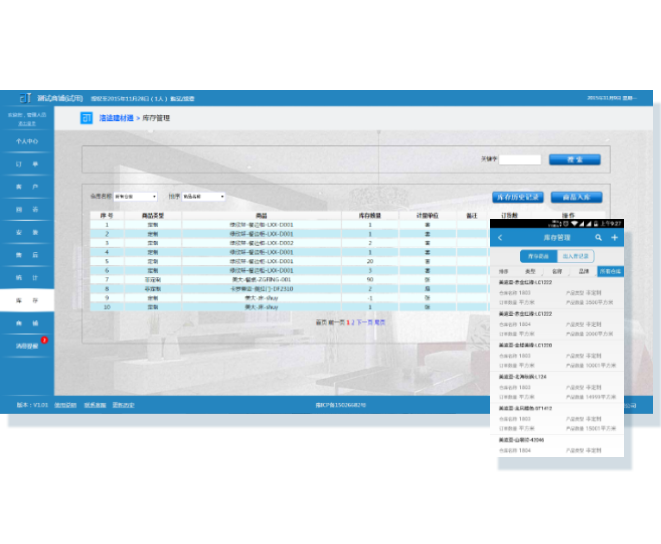Go to page 2 in the pagination
Screen dimensions: 661x544
[x=353, y=322]
